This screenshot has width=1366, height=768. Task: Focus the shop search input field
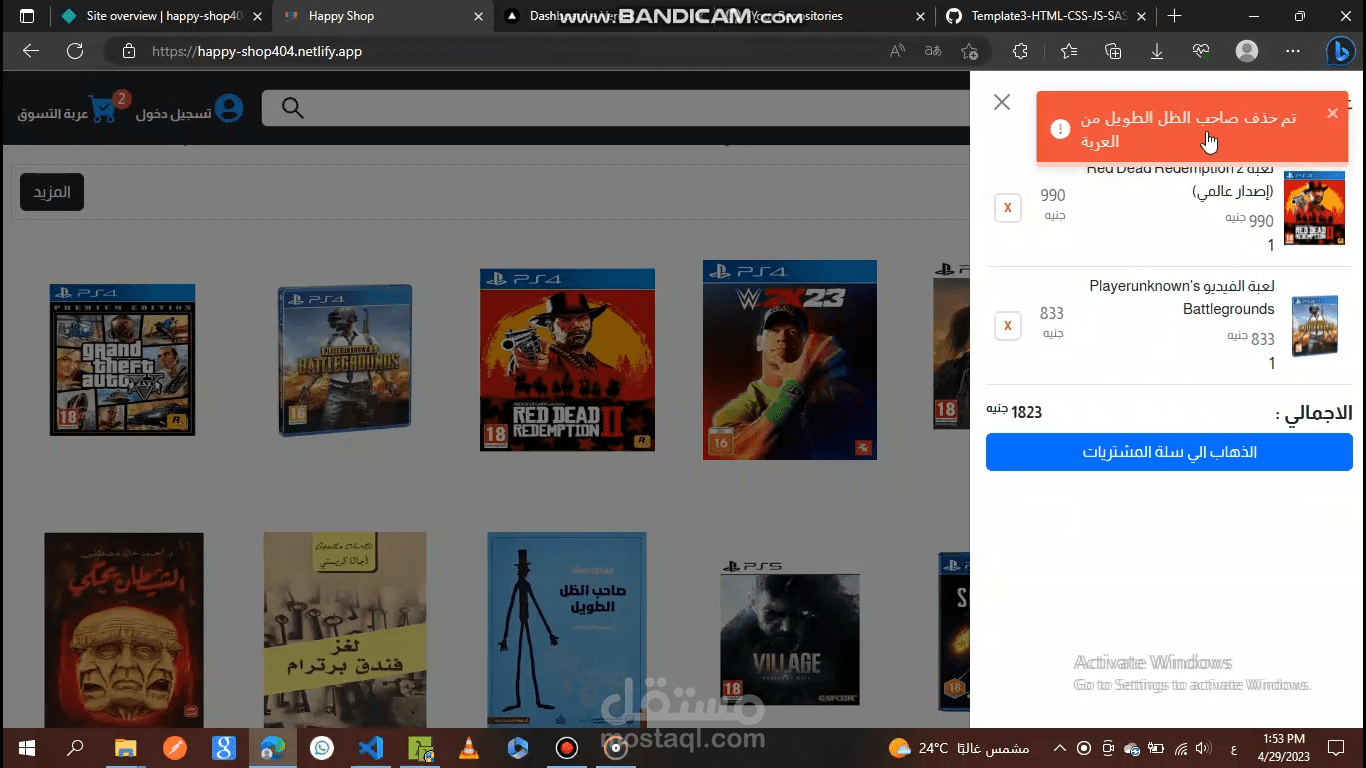tap(615, 108)
